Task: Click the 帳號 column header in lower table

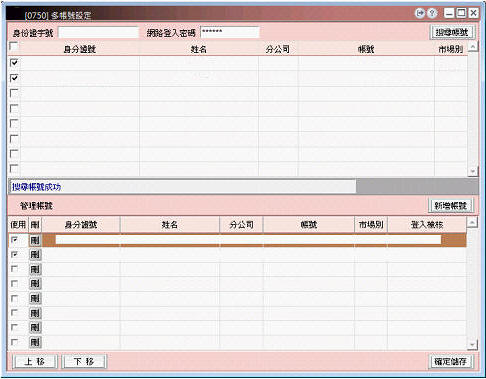Action: tap(309, 225)
